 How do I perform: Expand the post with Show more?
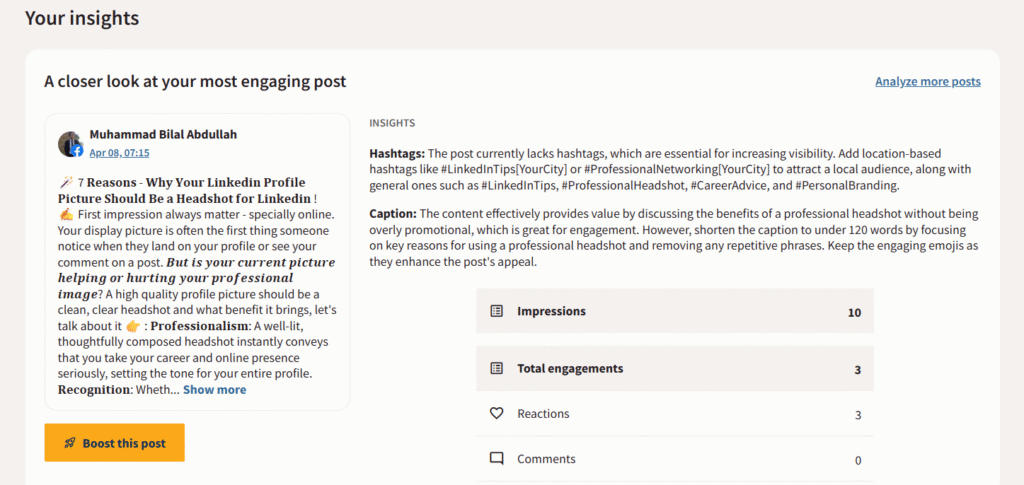pos(214,390)
